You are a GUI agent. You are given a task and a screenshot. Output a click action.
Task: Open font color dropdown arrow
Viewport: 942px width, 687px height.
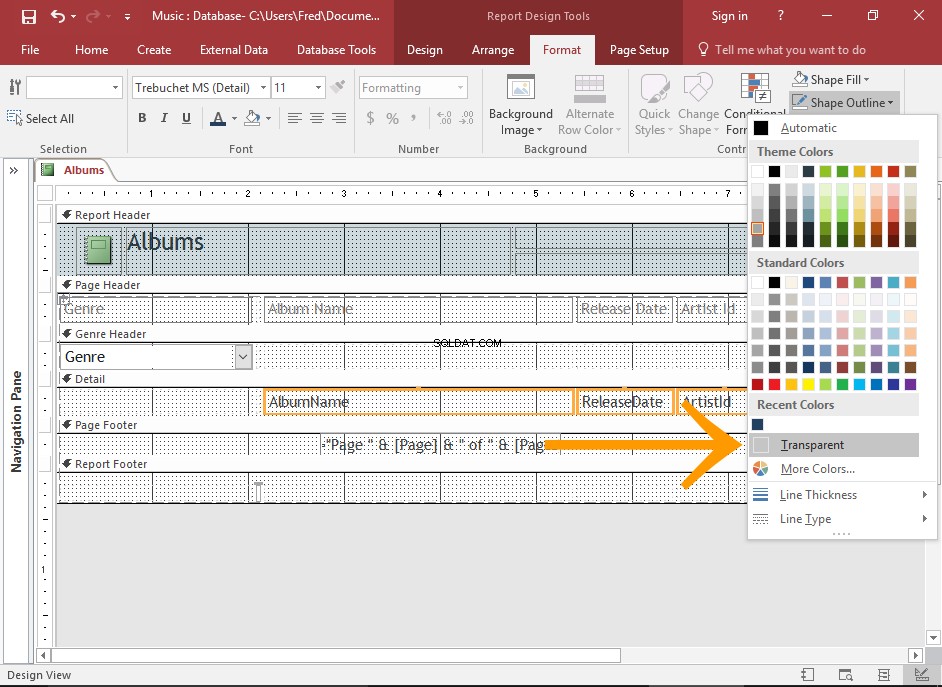point(234,118)
